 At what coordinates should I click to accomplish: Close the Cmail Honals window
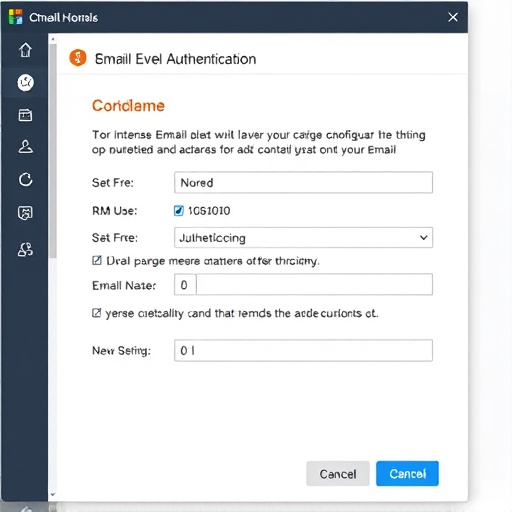pos(453,17)
